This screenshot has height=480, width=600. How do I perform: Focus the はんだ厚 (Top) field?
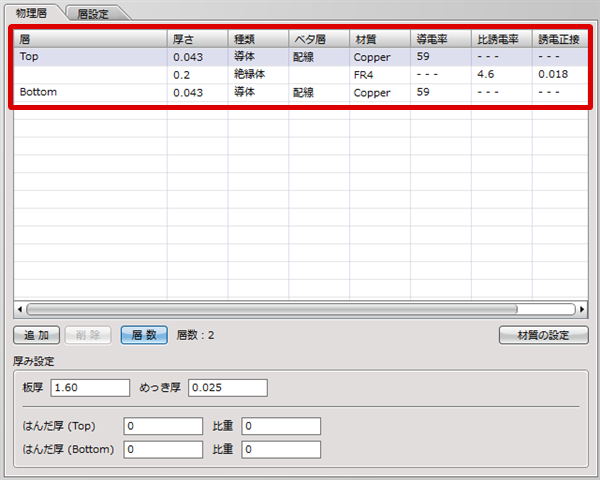[163, 427]
